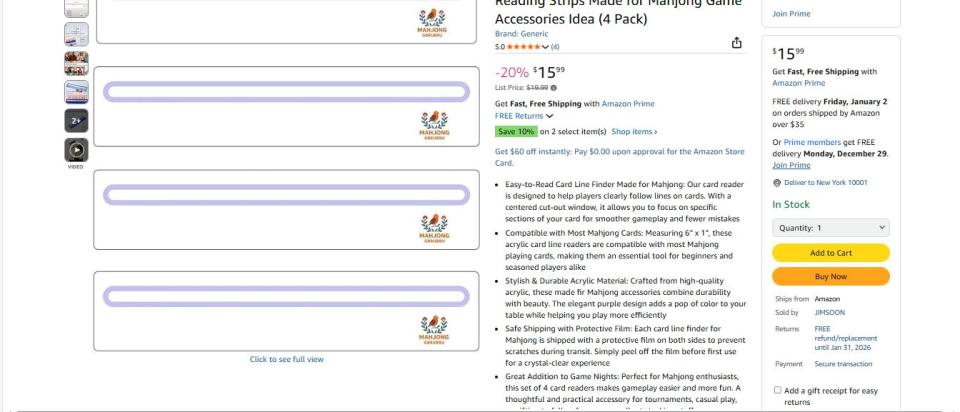
Task: Click the location pin delivery icon
Action: [x=777, y=183]
